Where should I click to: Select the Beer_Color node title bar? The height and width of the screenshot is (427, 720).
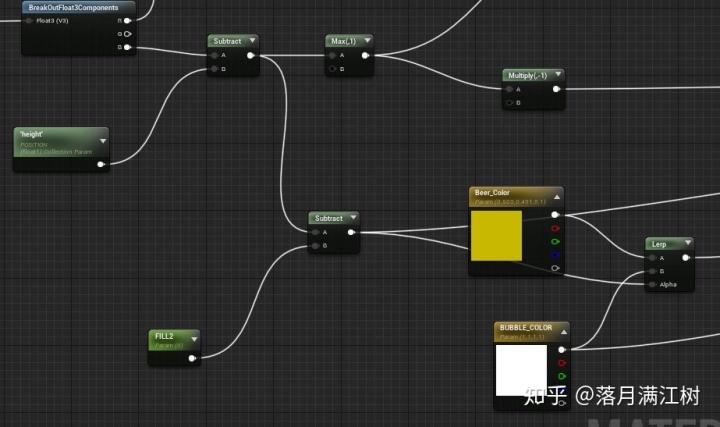coord(516,197)
